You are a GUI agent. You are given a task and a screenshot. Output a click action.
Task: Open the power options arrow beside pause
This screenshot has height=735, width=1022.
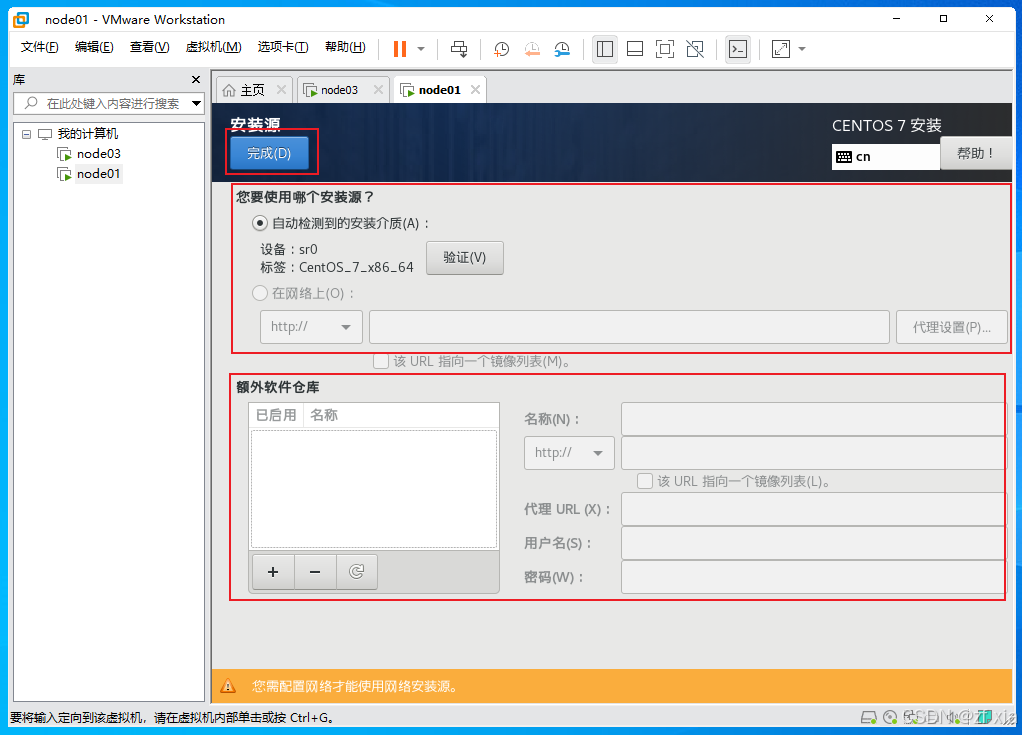point(421,49)
